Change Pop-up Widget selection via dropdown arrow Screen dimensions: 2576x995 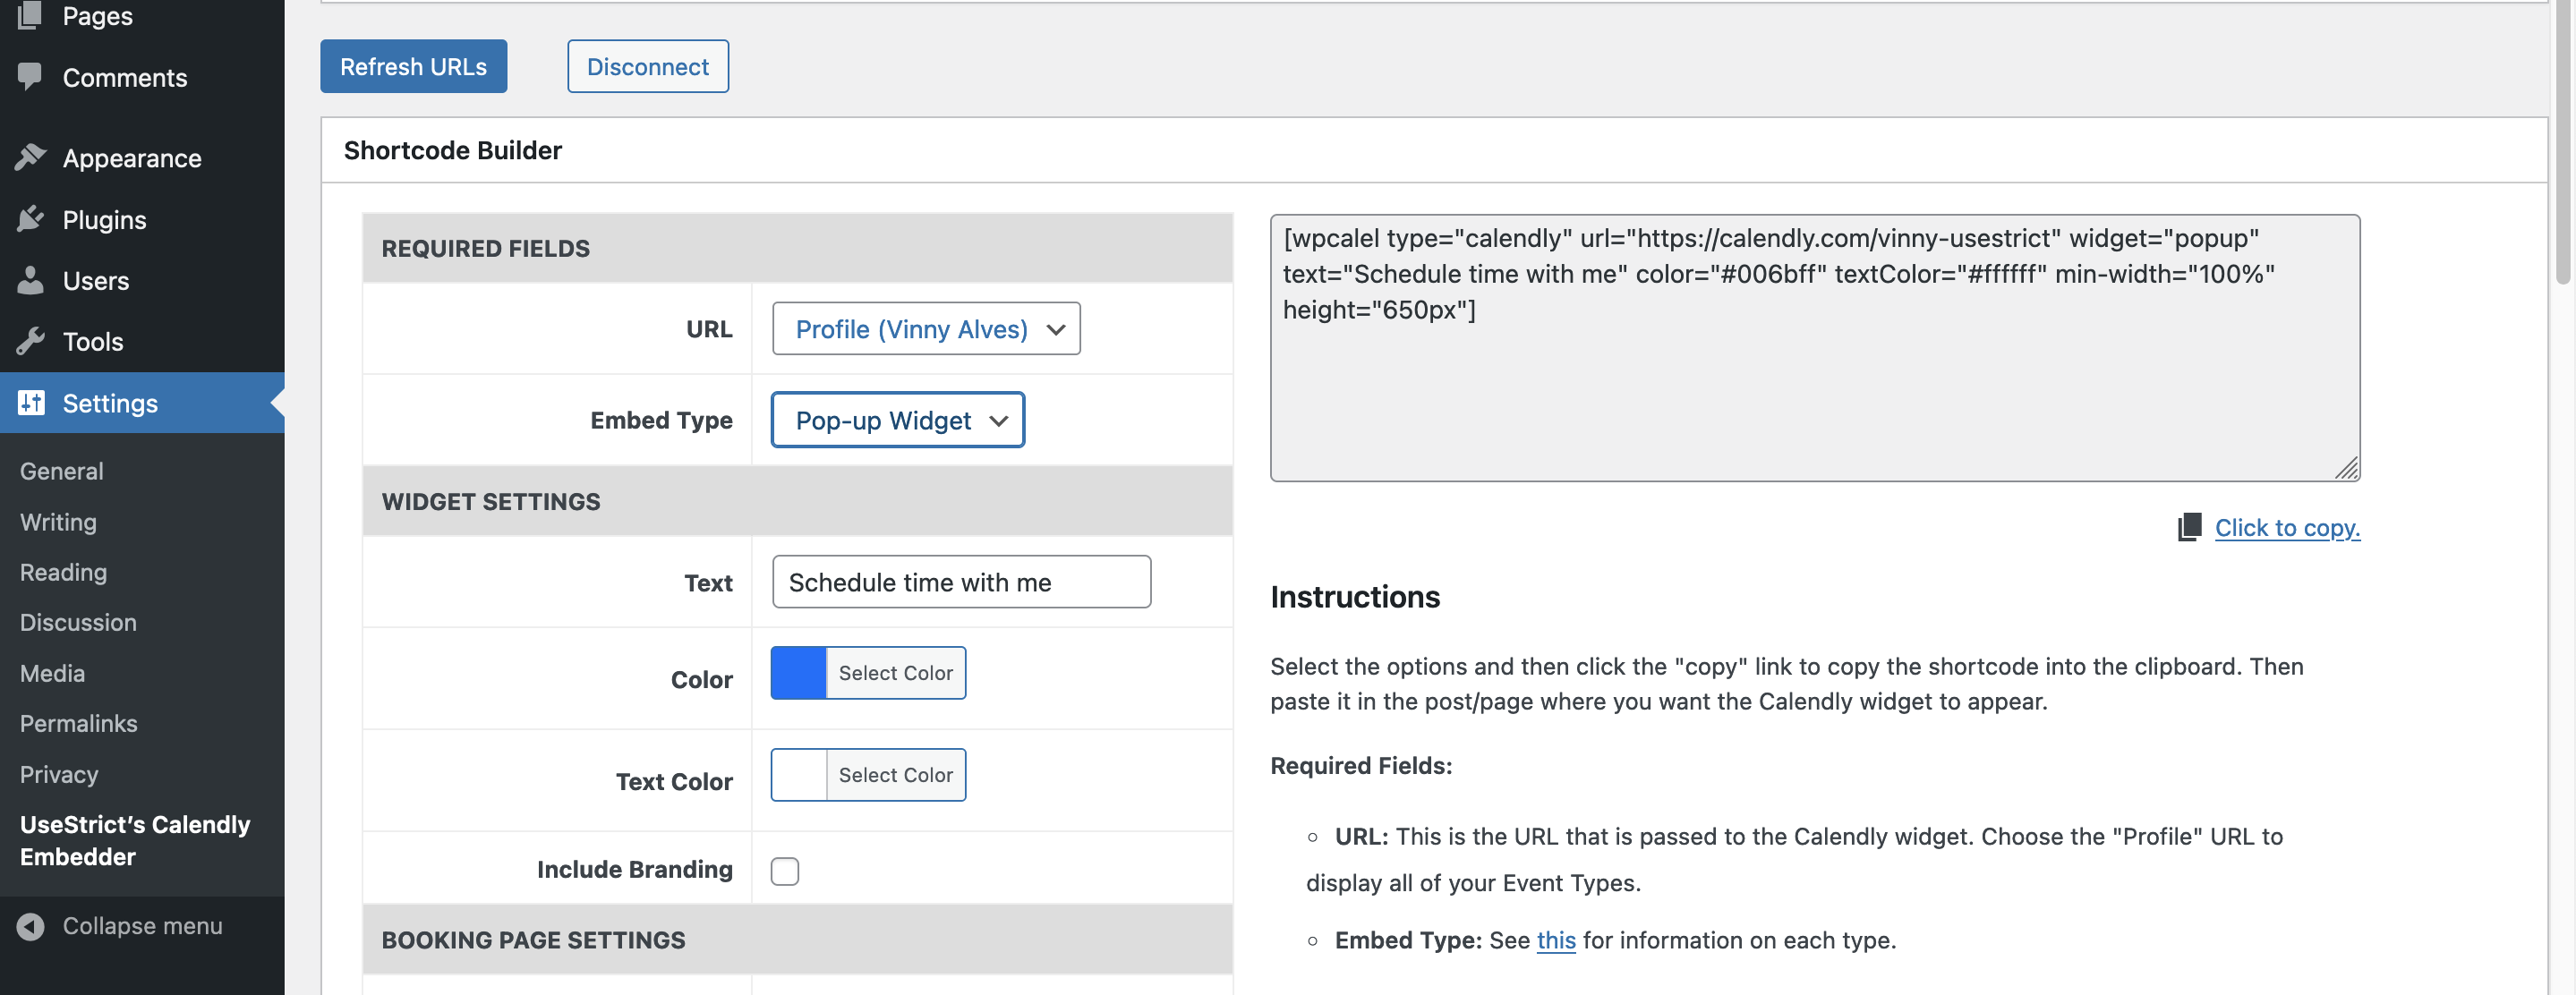[x=999, y=420]
